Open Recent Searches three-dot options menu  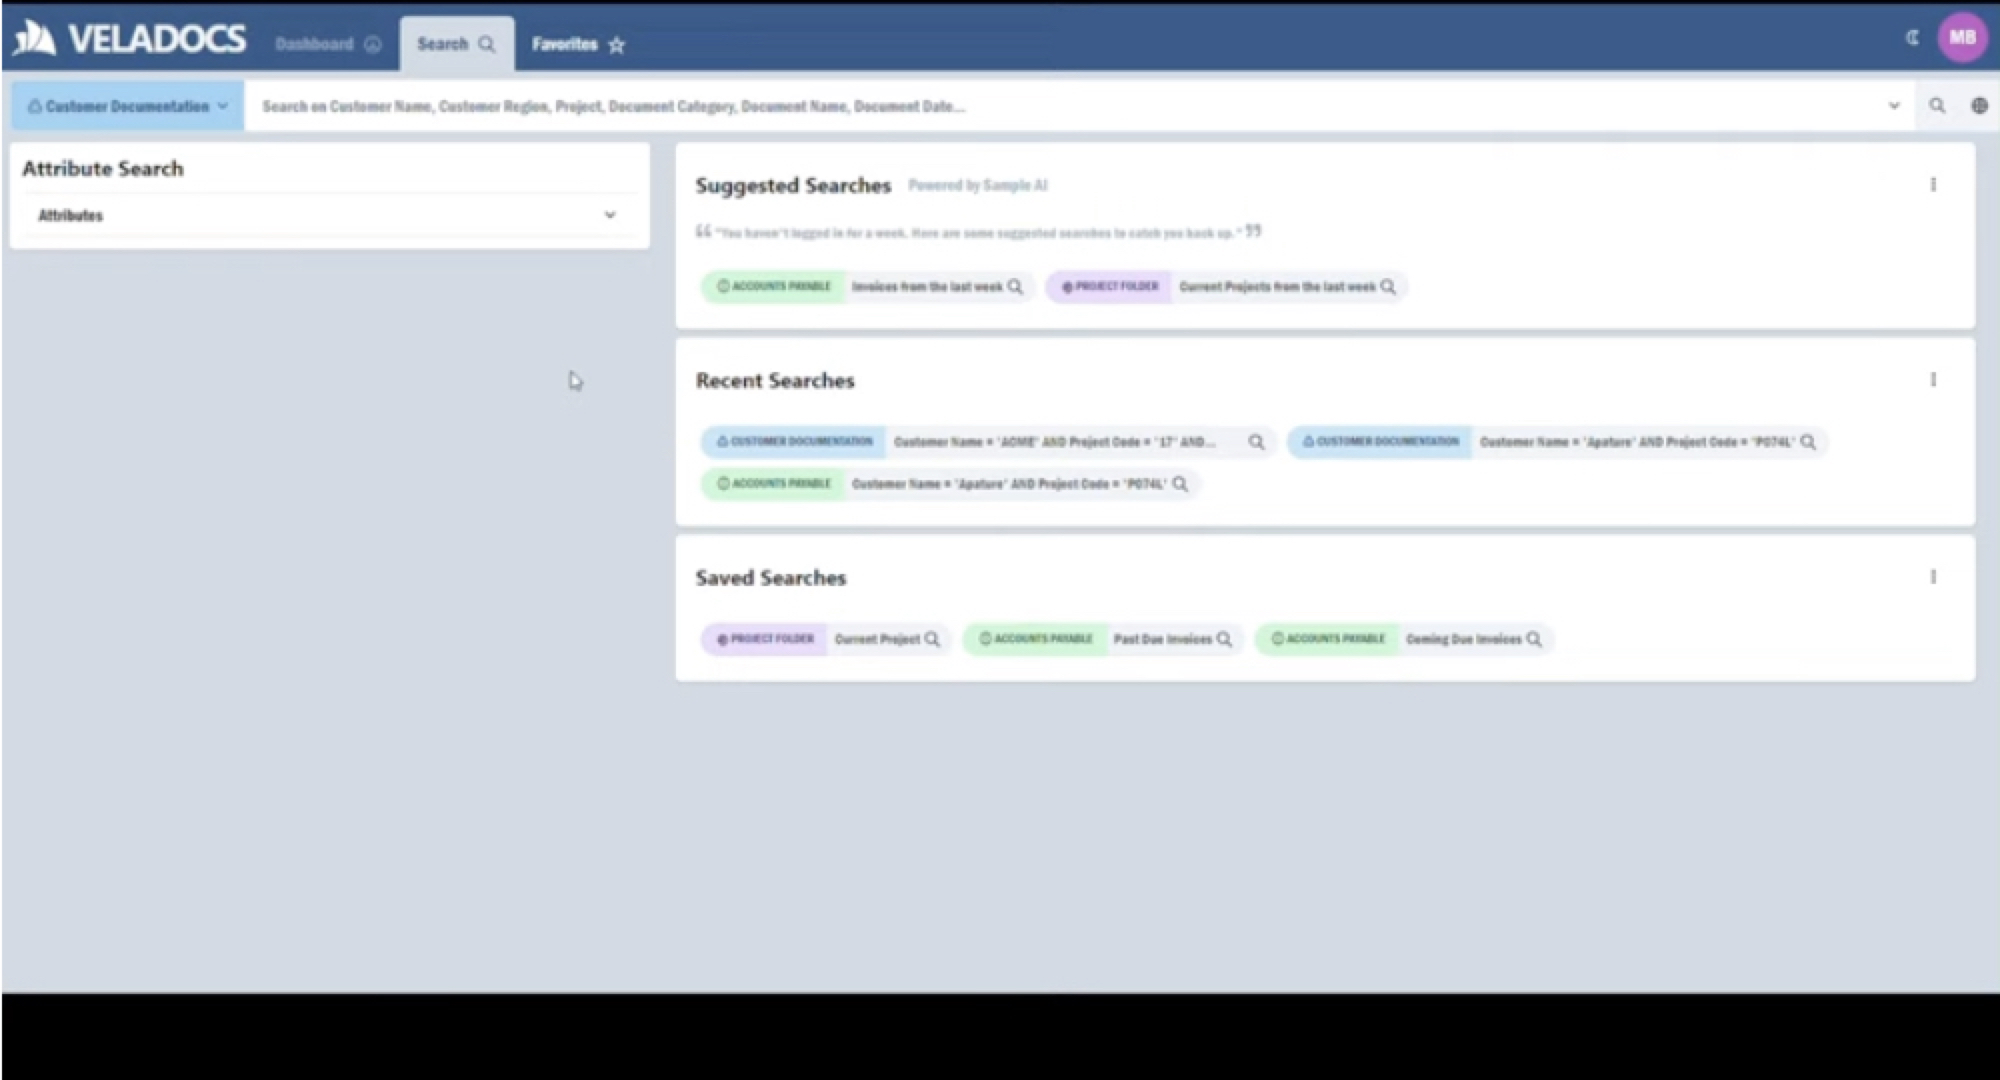tap(1933, 380)
